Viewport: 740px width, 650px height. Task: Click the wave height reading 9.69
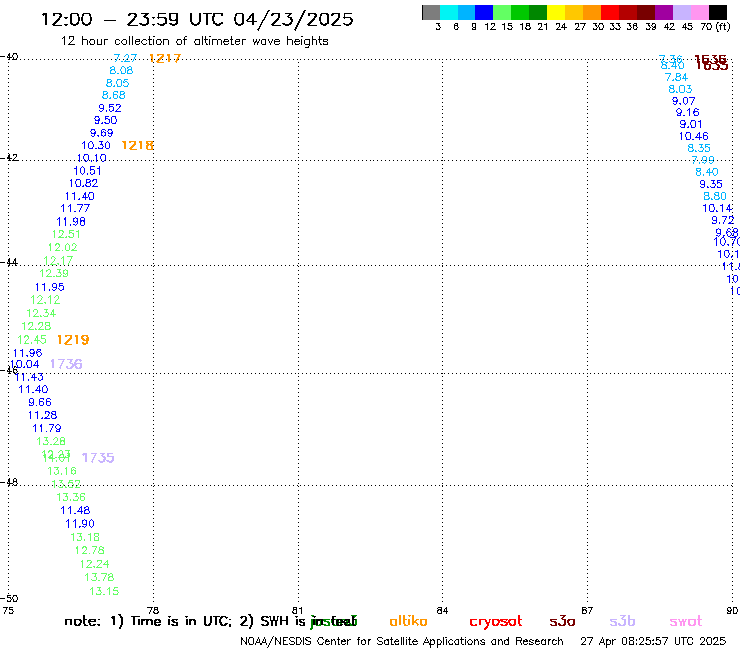(102, 133)
